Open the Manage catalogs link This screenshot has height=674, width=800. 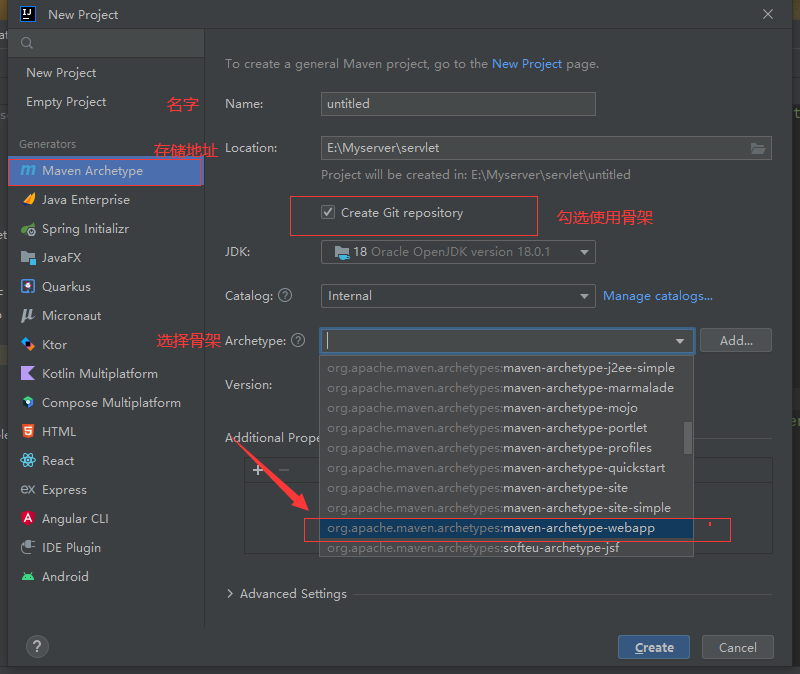pyautogui.click(x=658, y=296)
